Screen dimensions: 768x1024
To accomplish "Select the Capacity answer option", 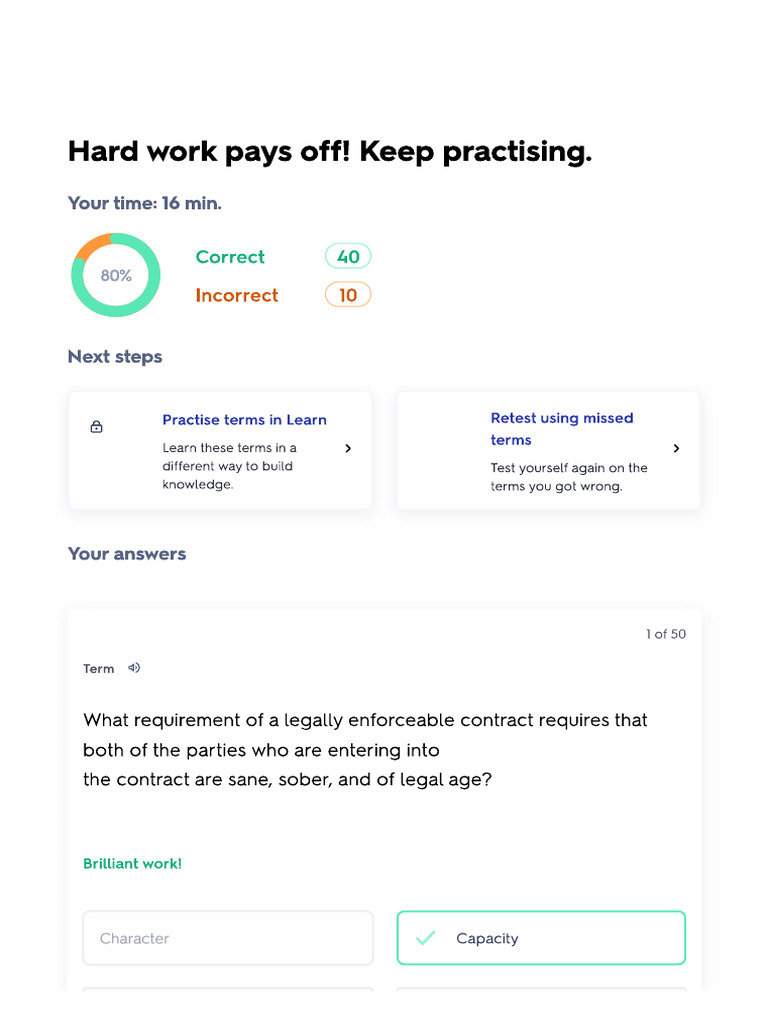I will point(541,938).
